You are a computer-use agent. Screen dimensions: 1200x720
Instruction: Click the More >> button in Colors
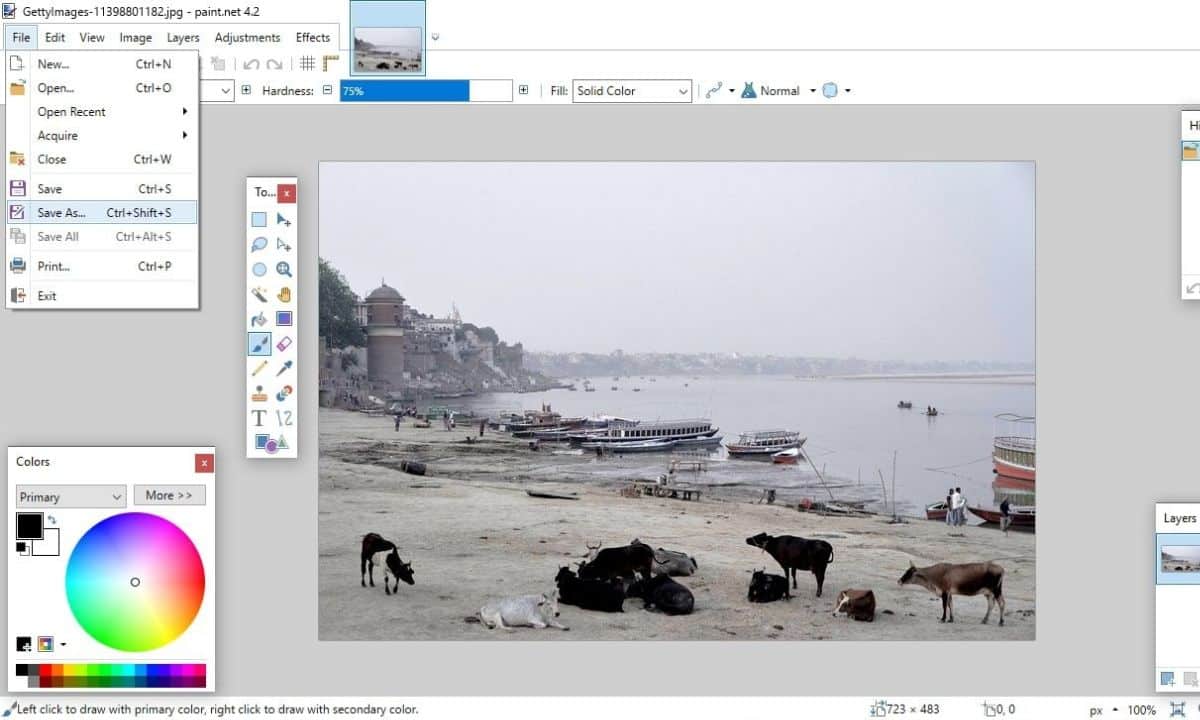click(170, 495)
